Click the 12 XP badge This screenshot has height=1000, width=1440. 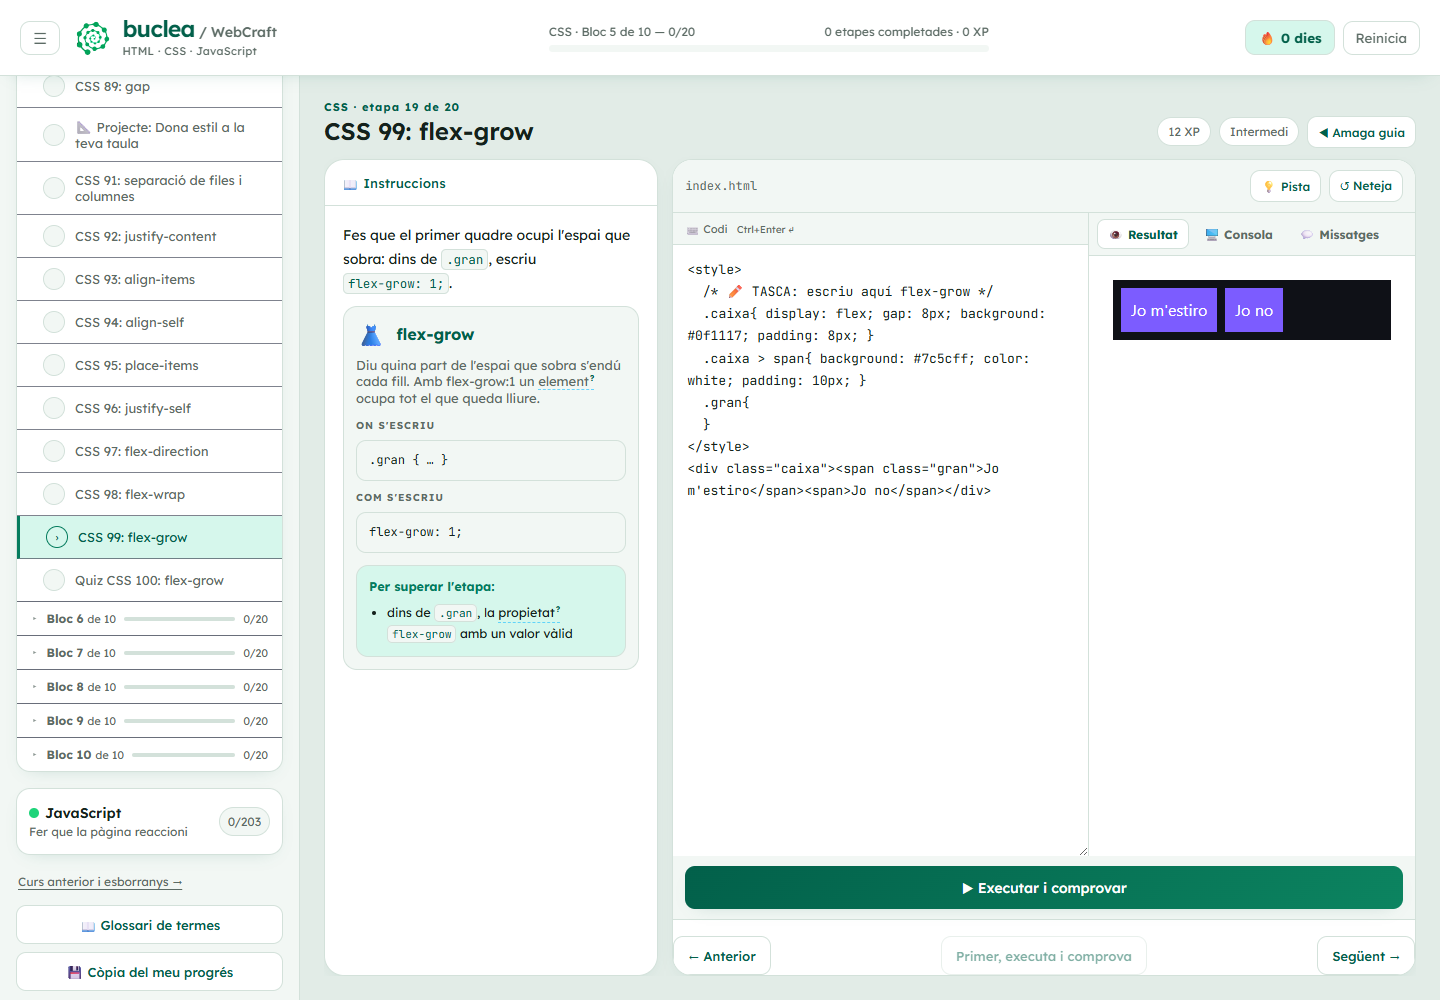pos(1184,132)
